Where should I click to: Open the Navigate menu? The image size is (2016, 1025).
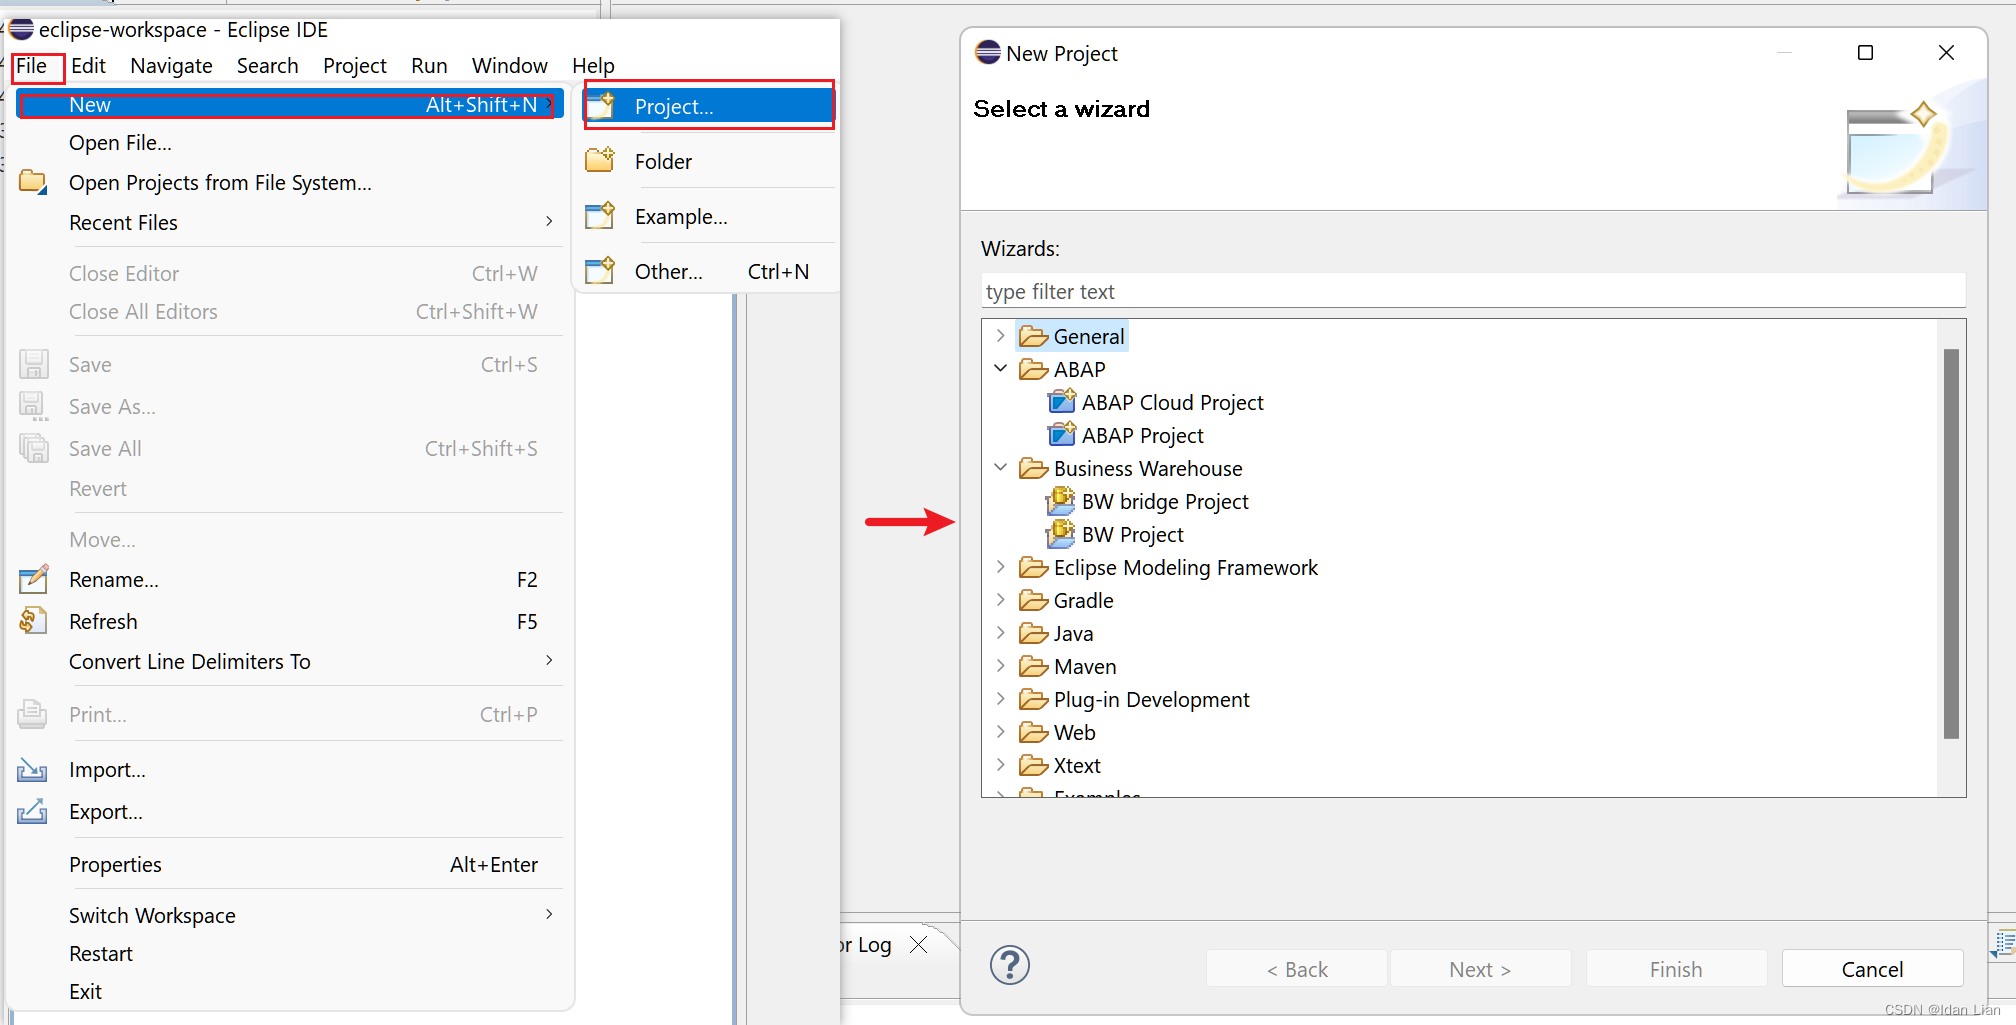tap(171, 66)
